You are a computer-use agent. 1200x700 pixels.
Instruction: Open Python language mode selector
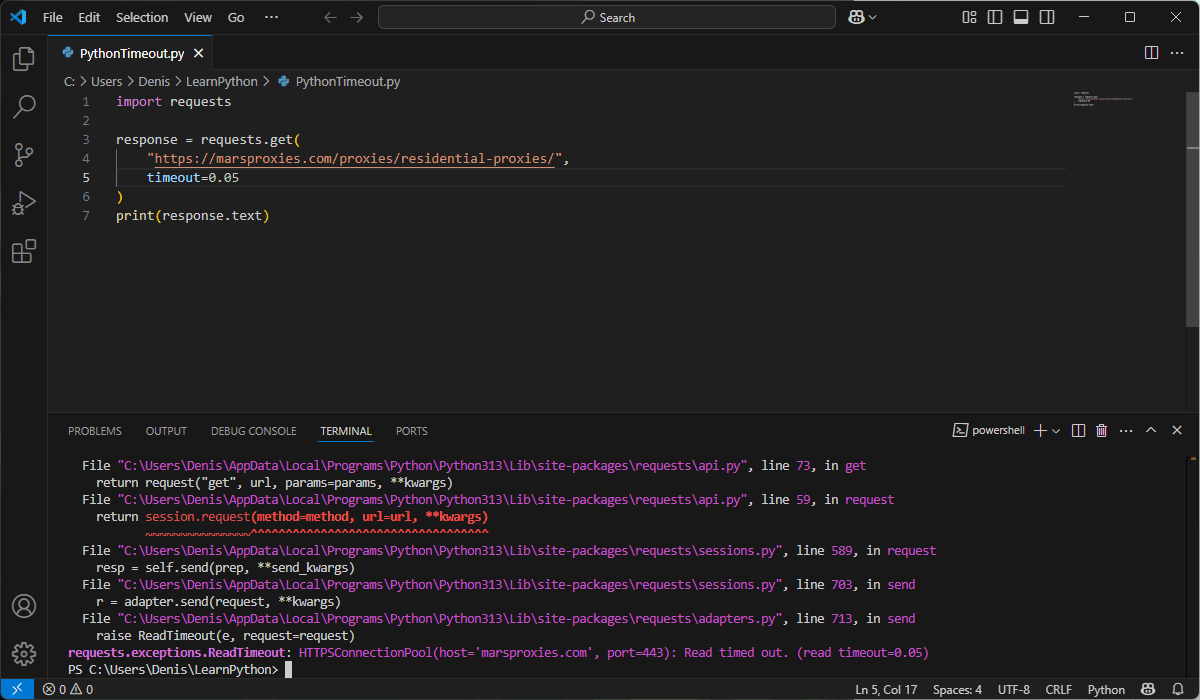[x=1106, y=689]
